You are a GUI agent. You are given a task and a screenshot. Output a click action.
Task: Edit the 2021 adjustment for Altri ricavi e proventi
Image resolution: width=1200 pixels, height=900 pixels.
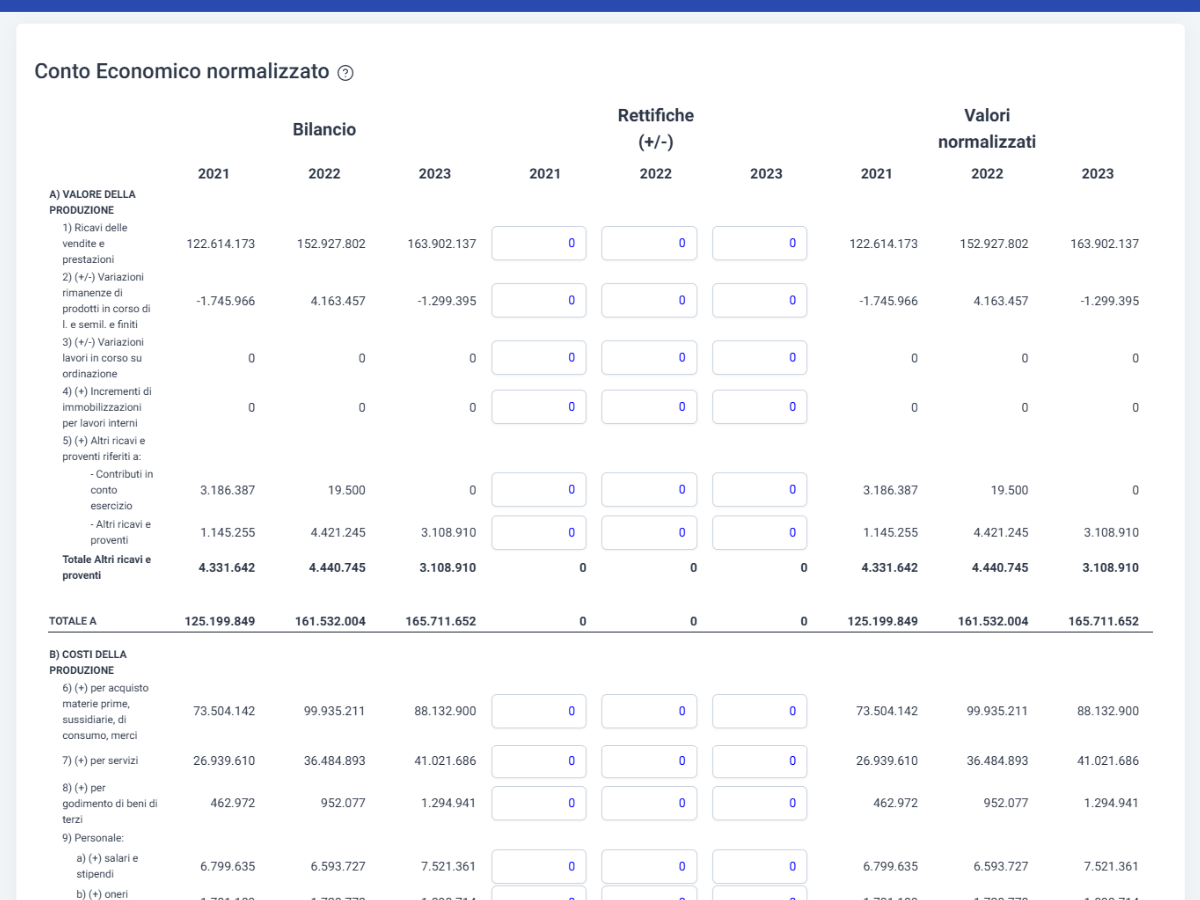coord(539,532)
